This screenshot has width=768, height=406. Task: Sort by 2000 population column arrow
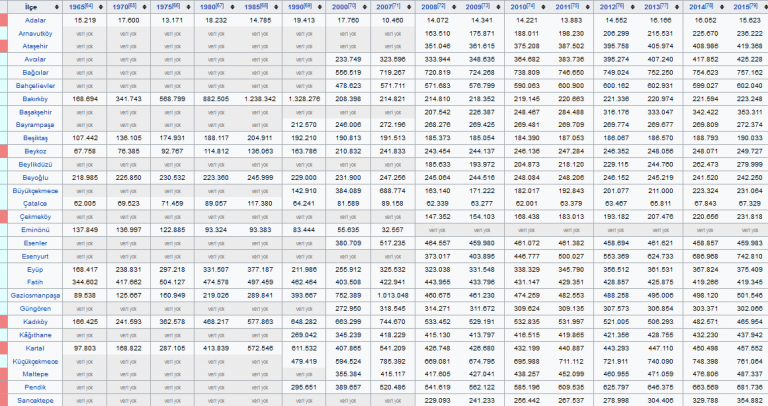pyautogui.click(x=365, y=6)
